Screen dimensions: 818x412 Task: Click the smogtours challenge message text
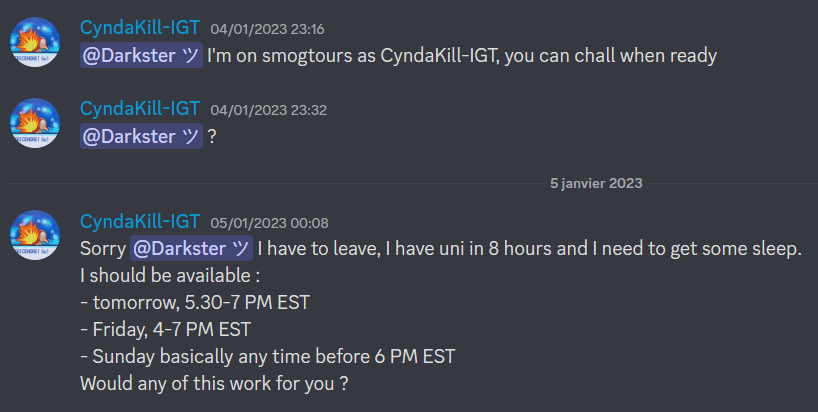(x=462, y=55)
